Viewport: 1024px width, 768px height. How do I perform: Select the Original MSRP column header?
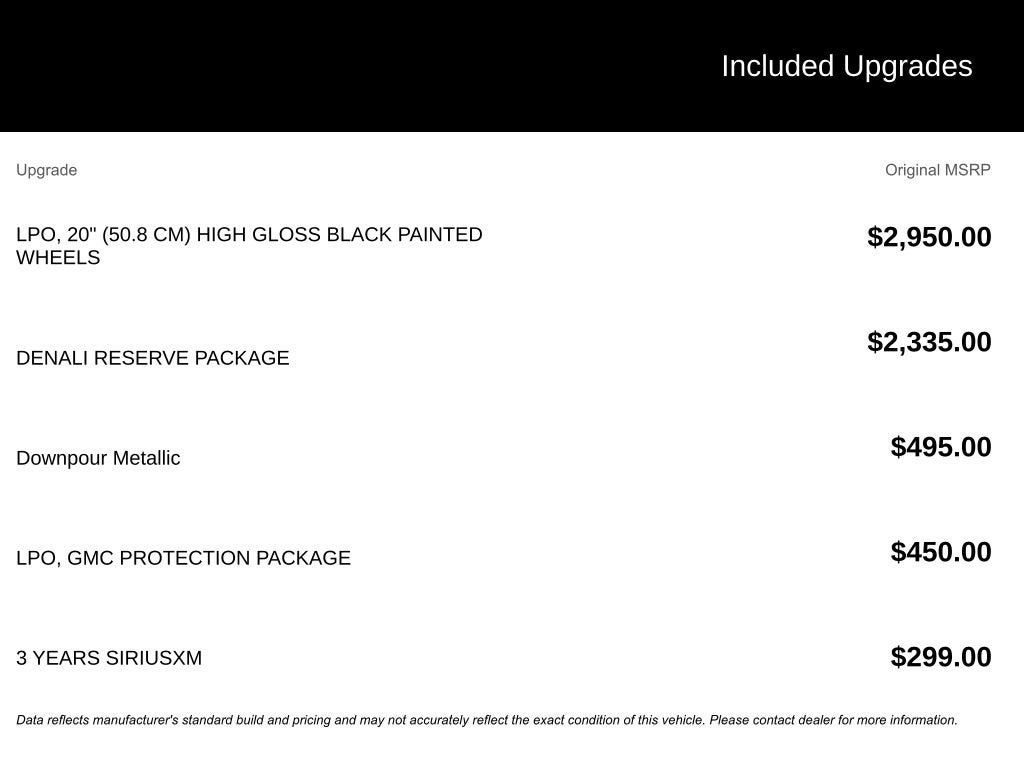[937, 170]
